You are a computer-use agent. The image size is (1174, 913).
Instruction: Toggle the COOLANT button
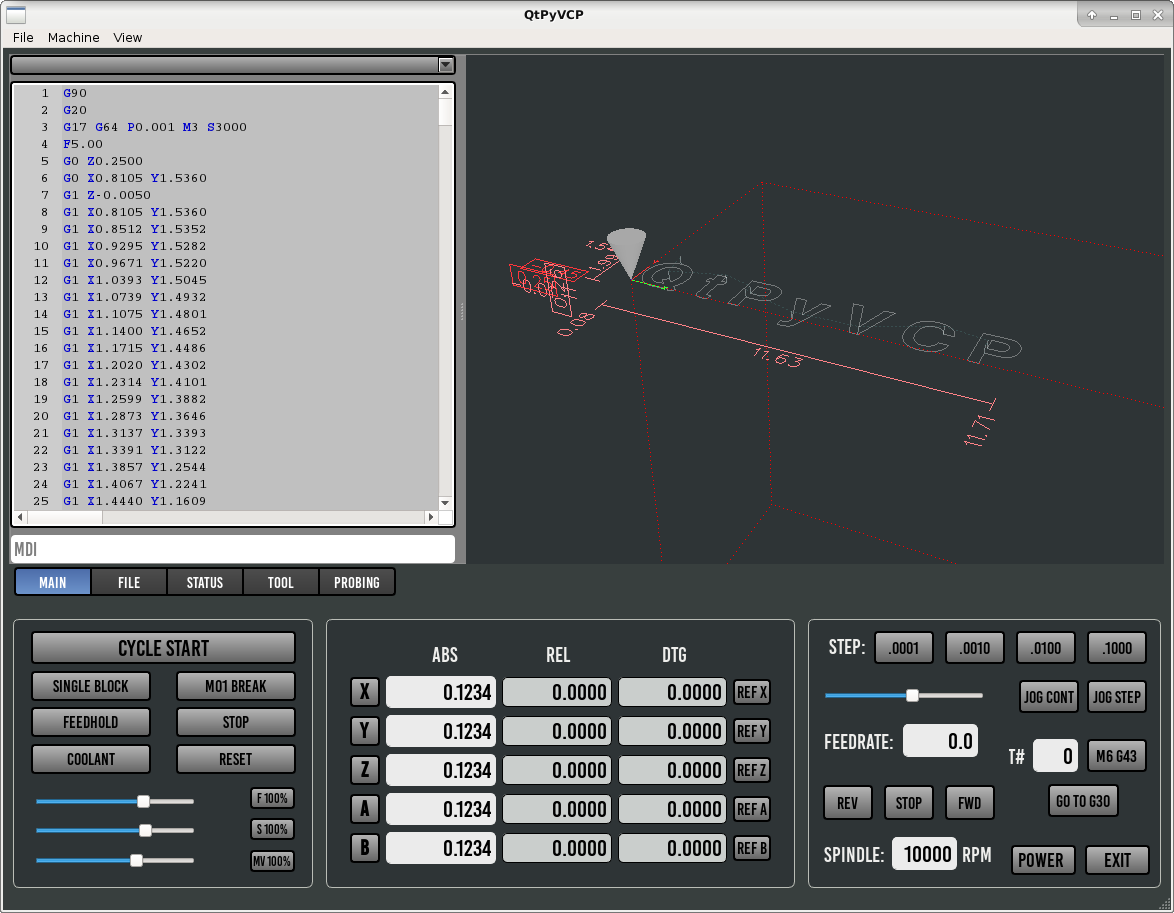[x=91, y=759]
